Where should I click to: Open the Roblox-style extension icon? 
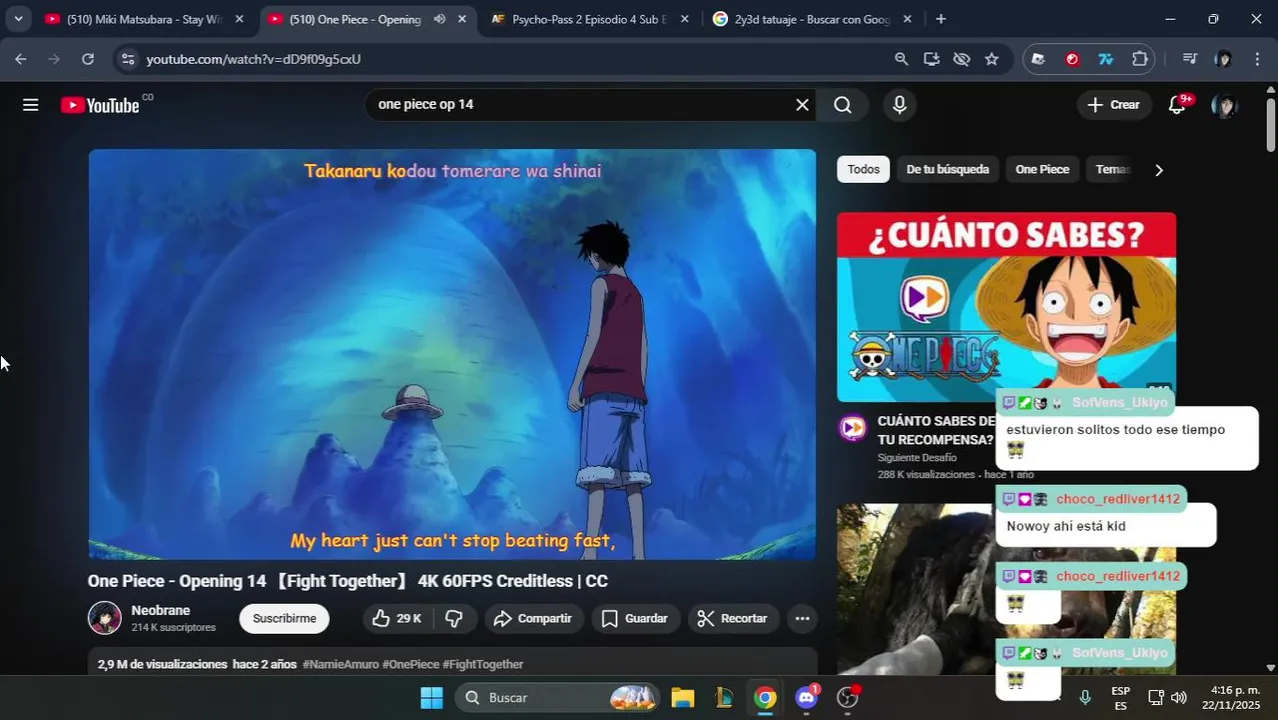(1038, 59)
